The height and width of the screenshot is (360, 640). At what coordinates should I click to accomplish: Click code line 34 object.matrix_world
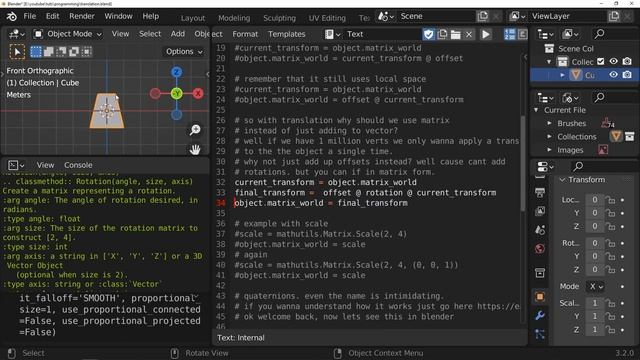(321, 203)
